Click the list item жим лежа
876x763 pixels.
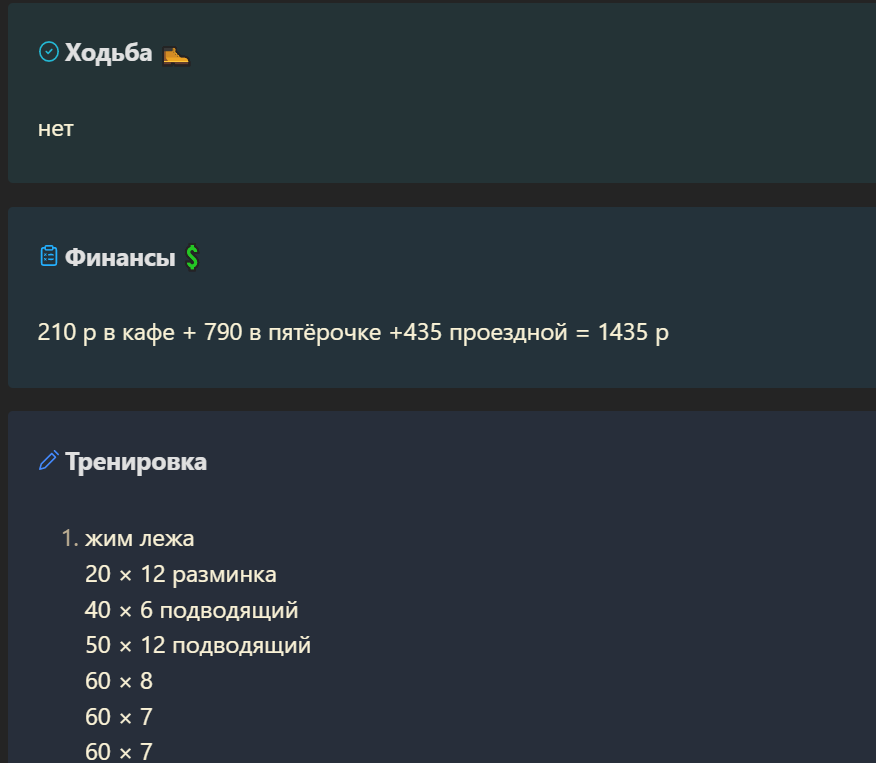click(x=140, y=539)
